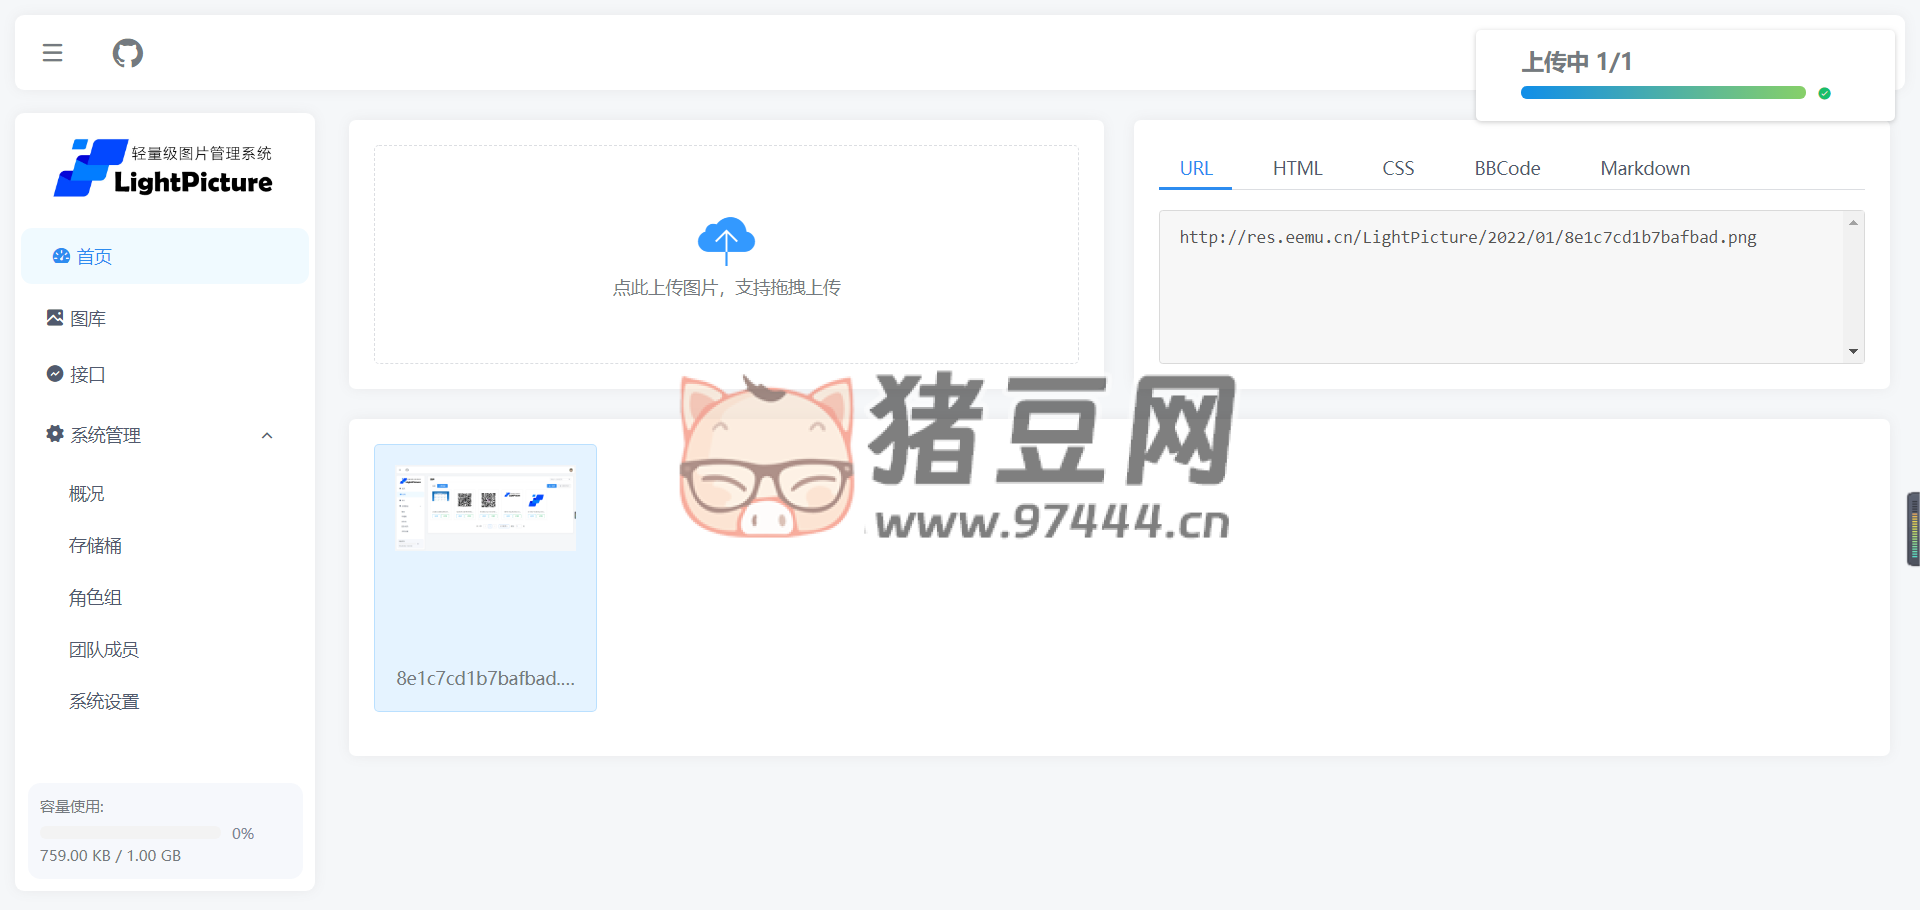The image size is (1920, 910).
Task: Switch to the CSS tab
Action: point(1398,168)
